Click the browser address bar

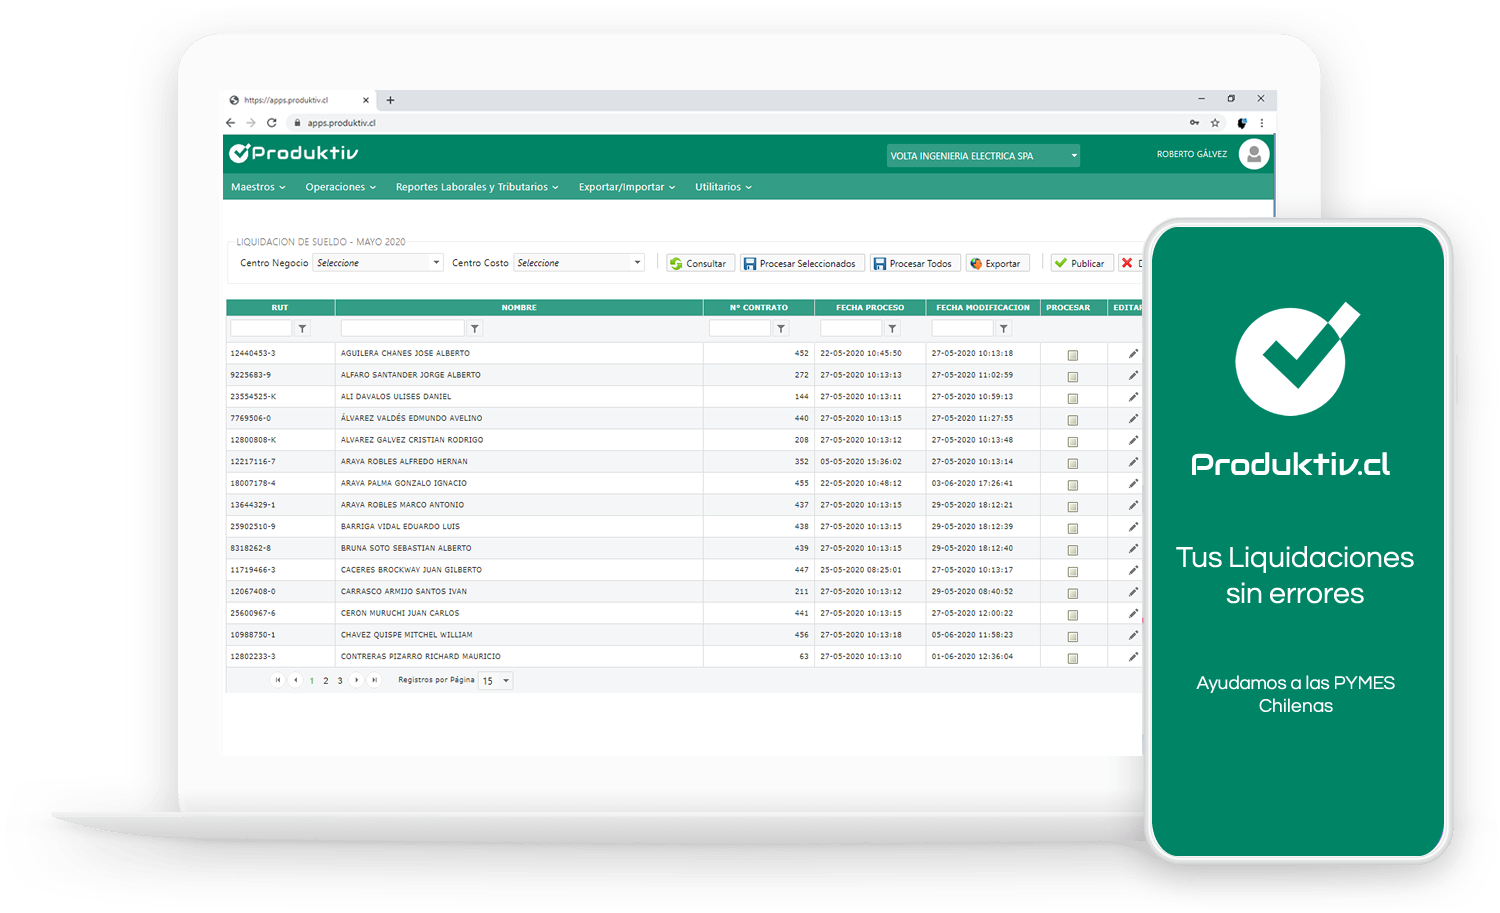tap(735, 123)
